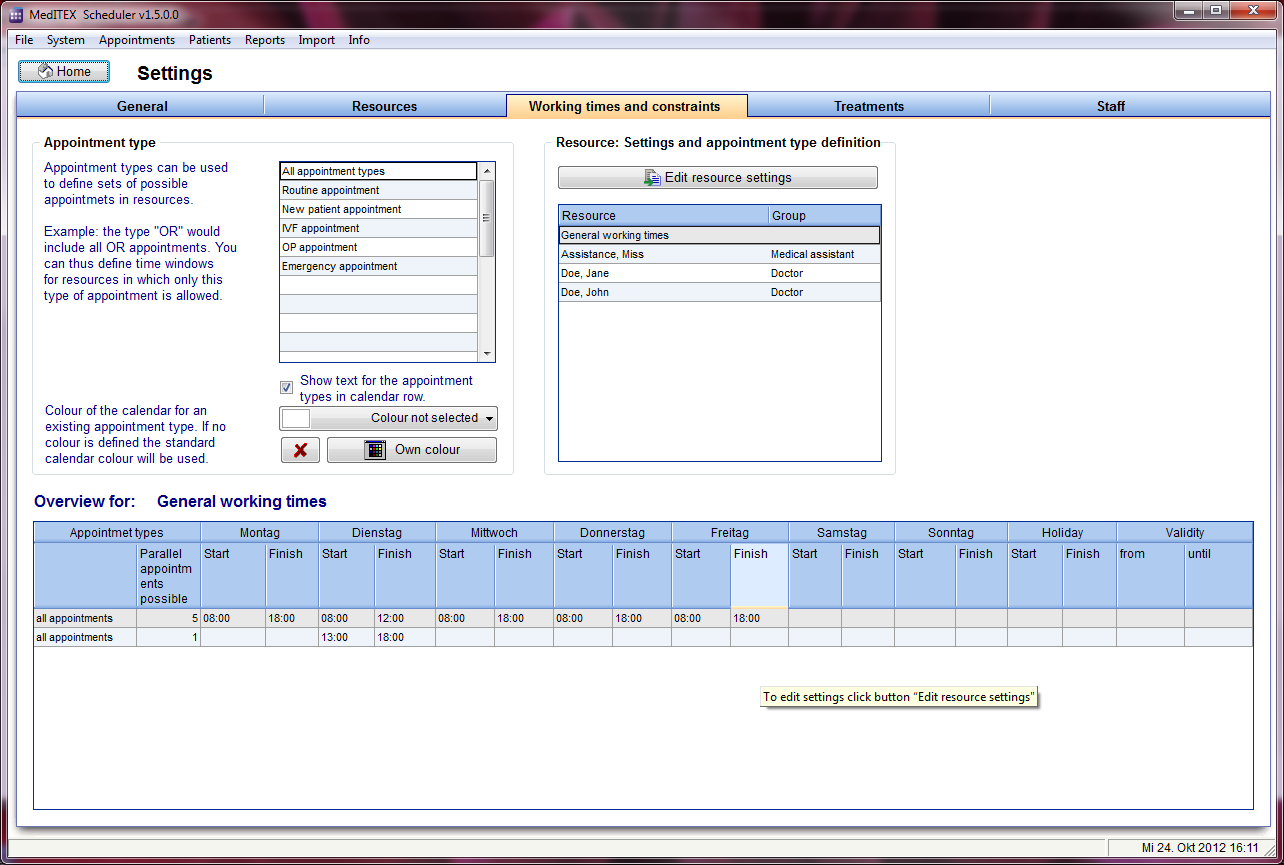The width and height of the screenshot is (1284, 865).
Task: Select 'General working times' resource row
Action: click(x=720, y=235)
